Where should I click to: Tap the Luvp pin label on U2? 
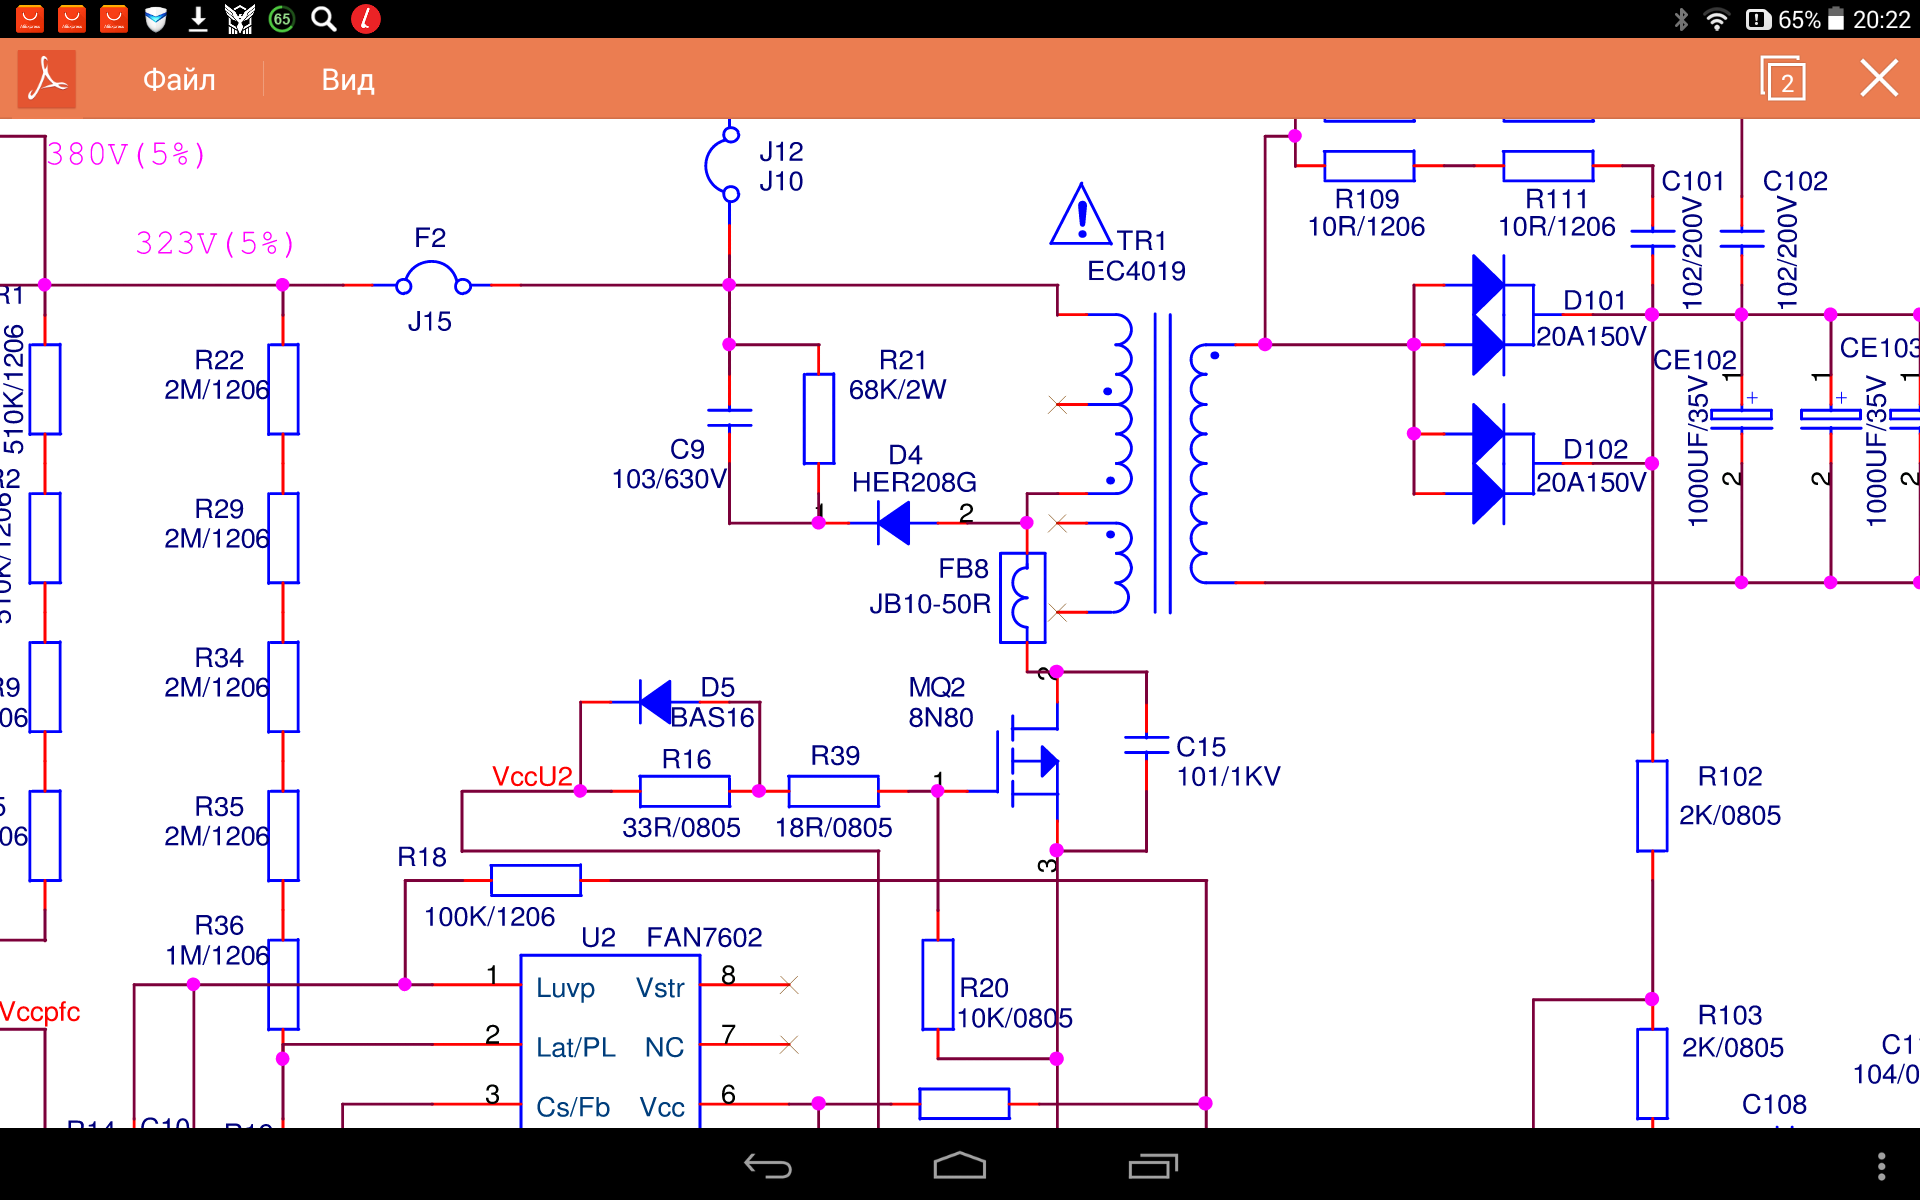[x=566, y=988]
